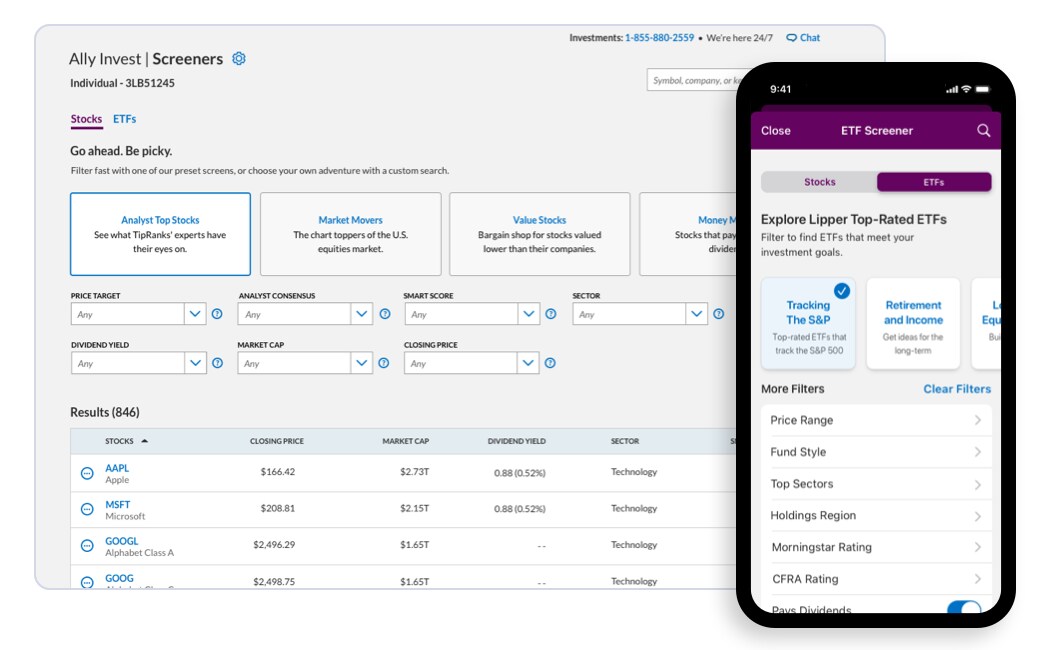Switch to the Stocks tab on desktop
The width and height of the screenshot is (1050, 650).
point(86,119)
